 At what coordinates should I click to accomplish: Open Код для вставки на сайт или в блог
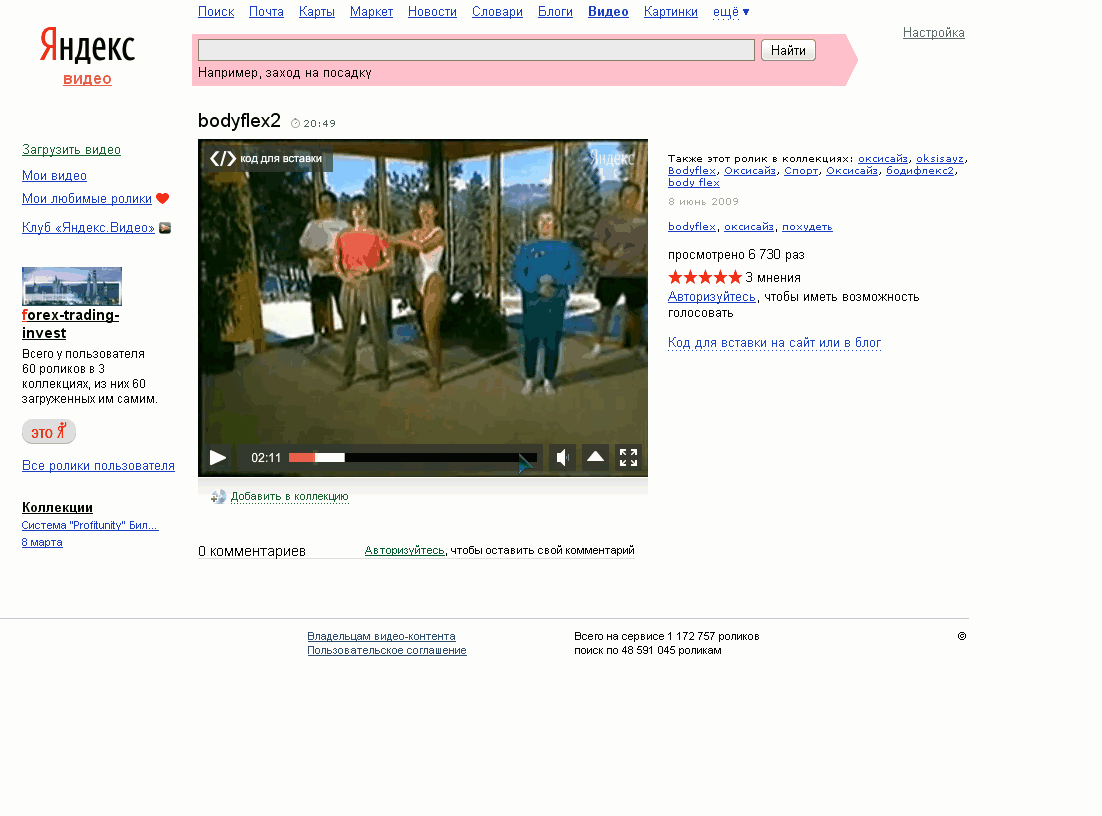[x=774, y=343]
